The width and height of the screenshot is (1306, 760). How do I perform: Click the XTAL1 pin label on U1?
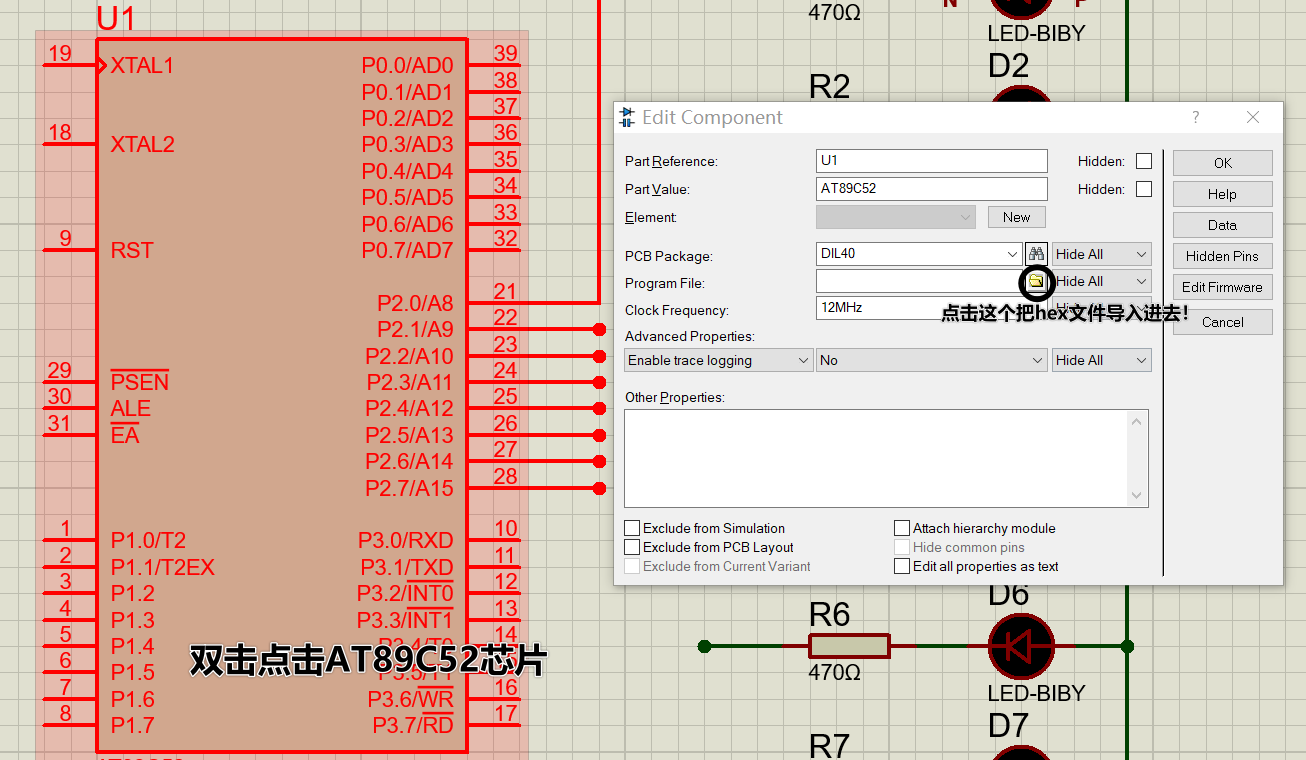142,66
